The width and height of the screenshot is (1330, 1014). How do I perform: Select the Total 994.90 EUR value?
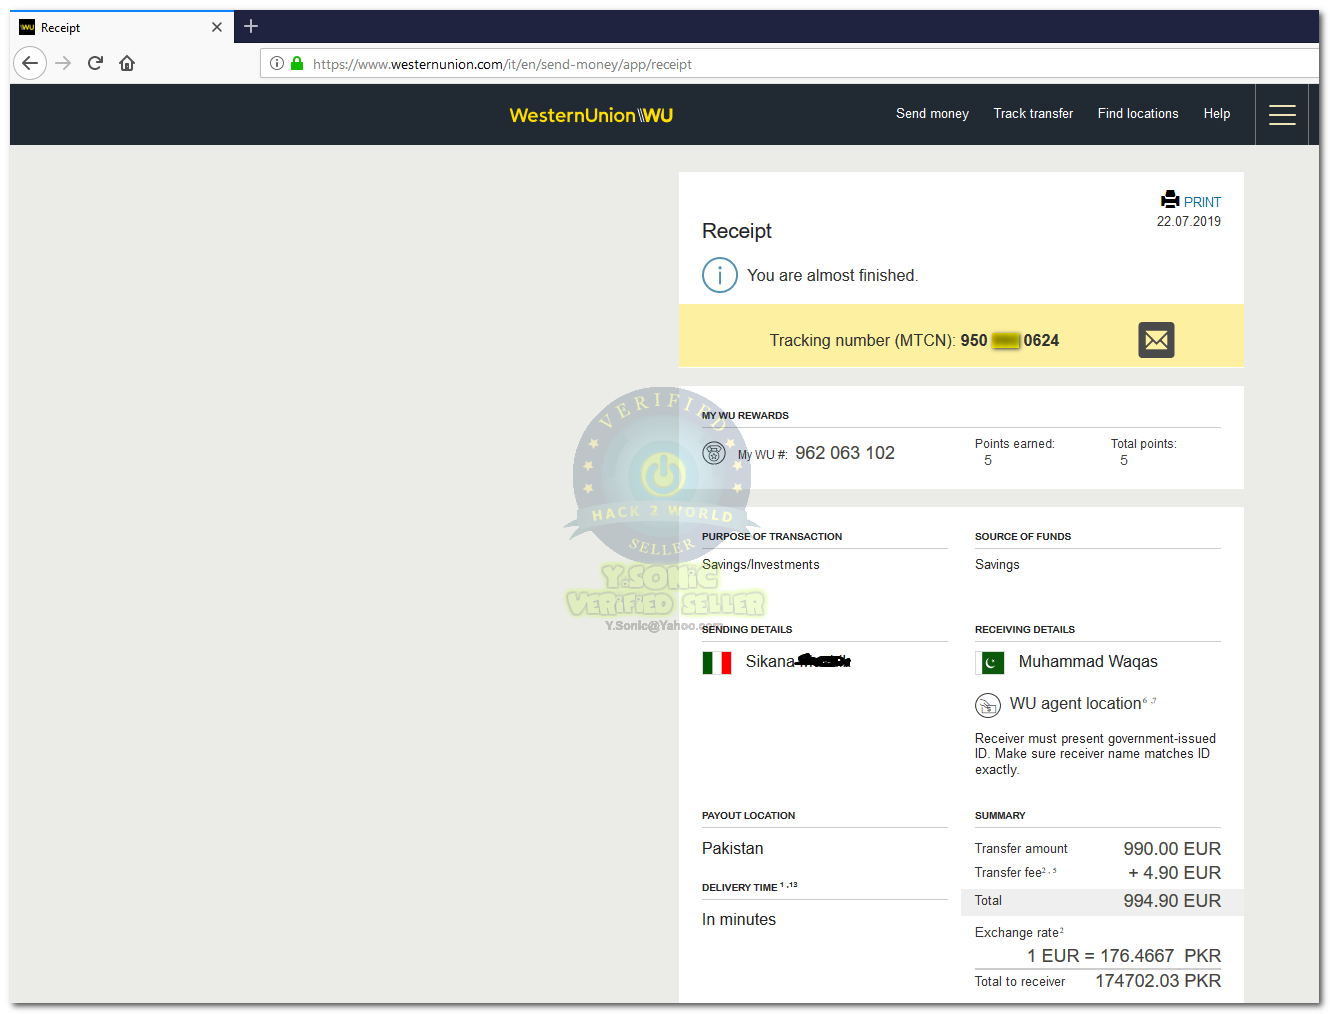point(1172,901)
